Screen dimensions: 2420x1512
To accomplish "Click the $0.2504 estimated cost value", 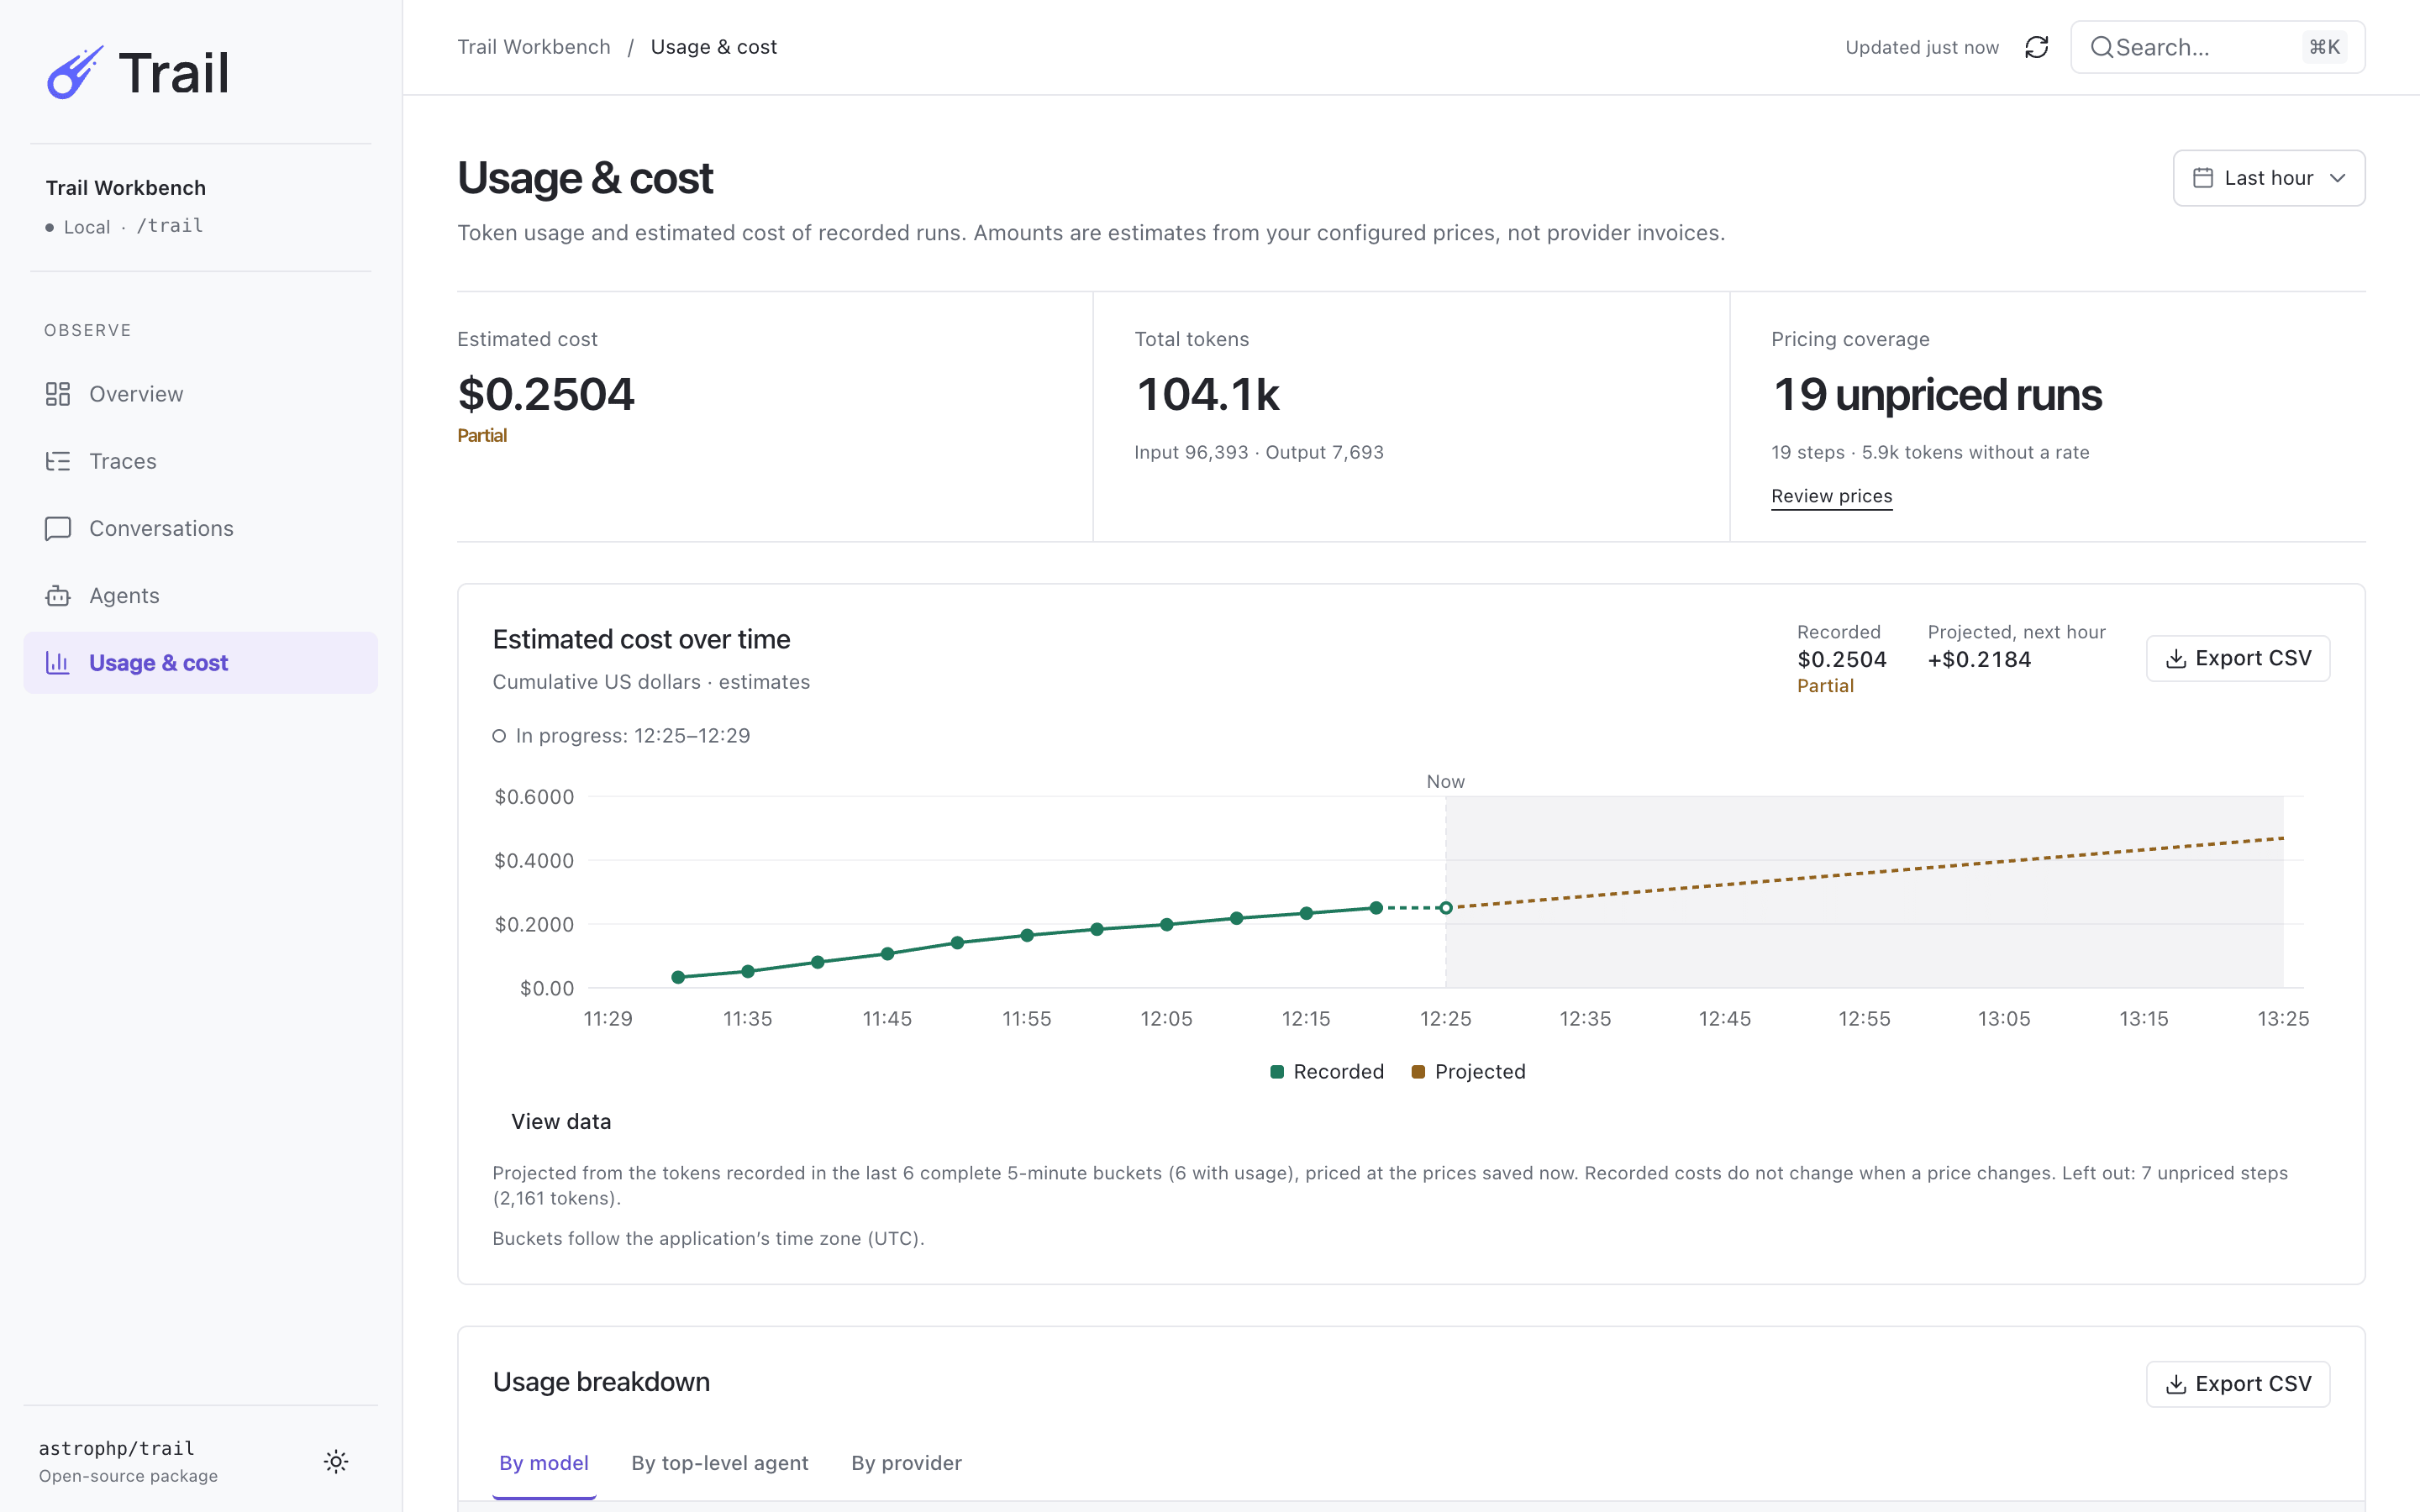I will [x=546, y=394].
